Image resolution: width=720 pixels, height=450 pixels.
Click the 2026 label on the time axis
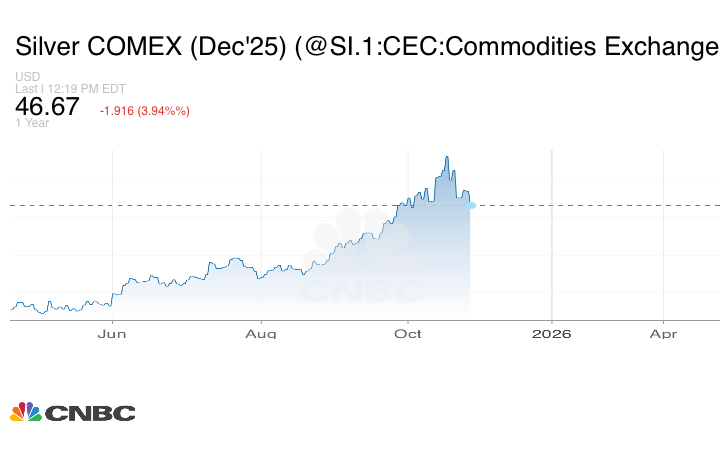552,333
